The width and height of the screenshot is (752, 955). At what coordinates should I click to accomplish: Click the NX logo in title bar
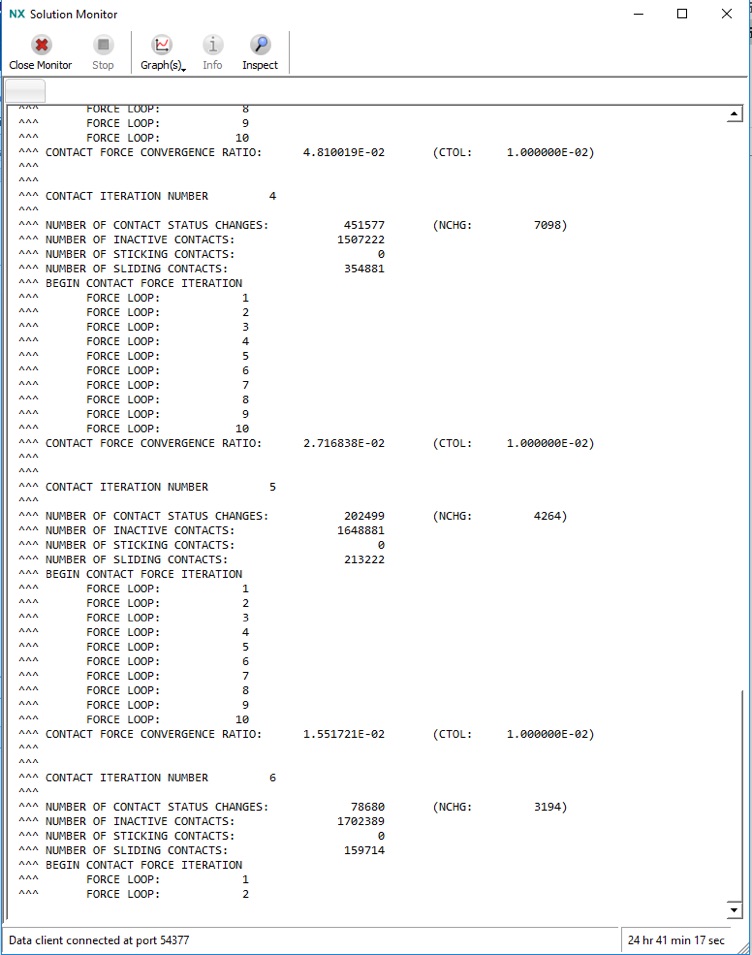[x=17, y=14]
